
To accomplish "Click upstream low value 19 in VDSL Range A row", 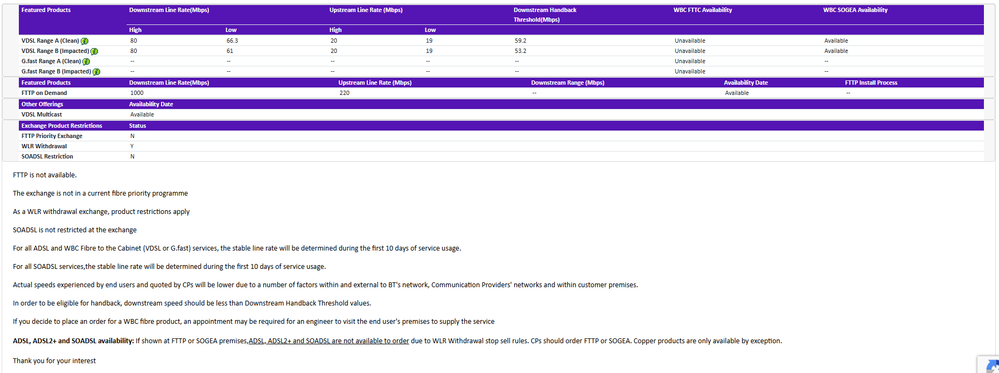I will [429, 41].
